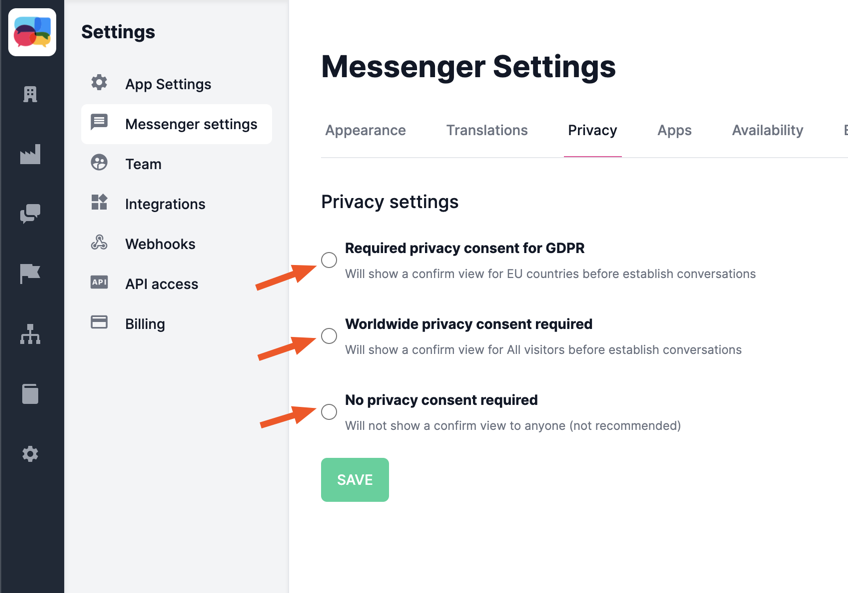Click the puzzle icon next to Integrations
This screenshot has height=593, width=848.
click(99, 204)
